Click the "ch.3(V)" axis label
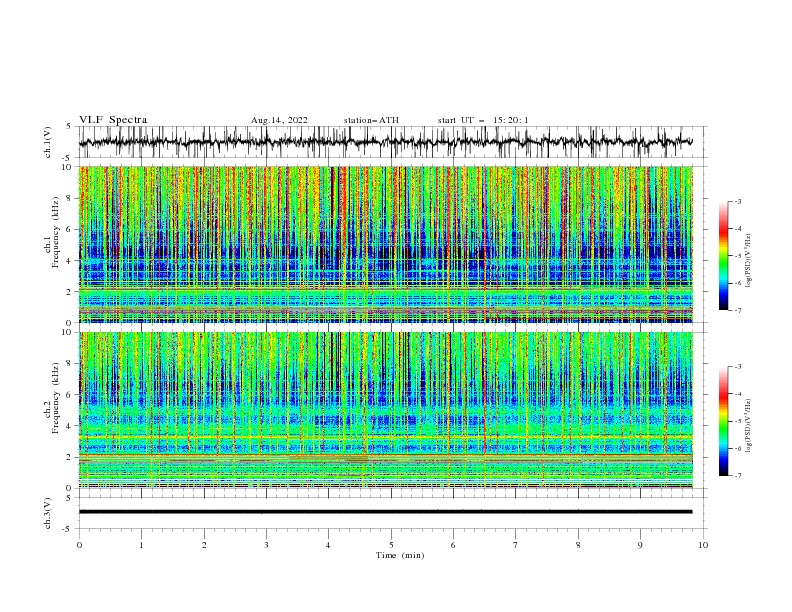The image size is (792, 612). (48, 513)
